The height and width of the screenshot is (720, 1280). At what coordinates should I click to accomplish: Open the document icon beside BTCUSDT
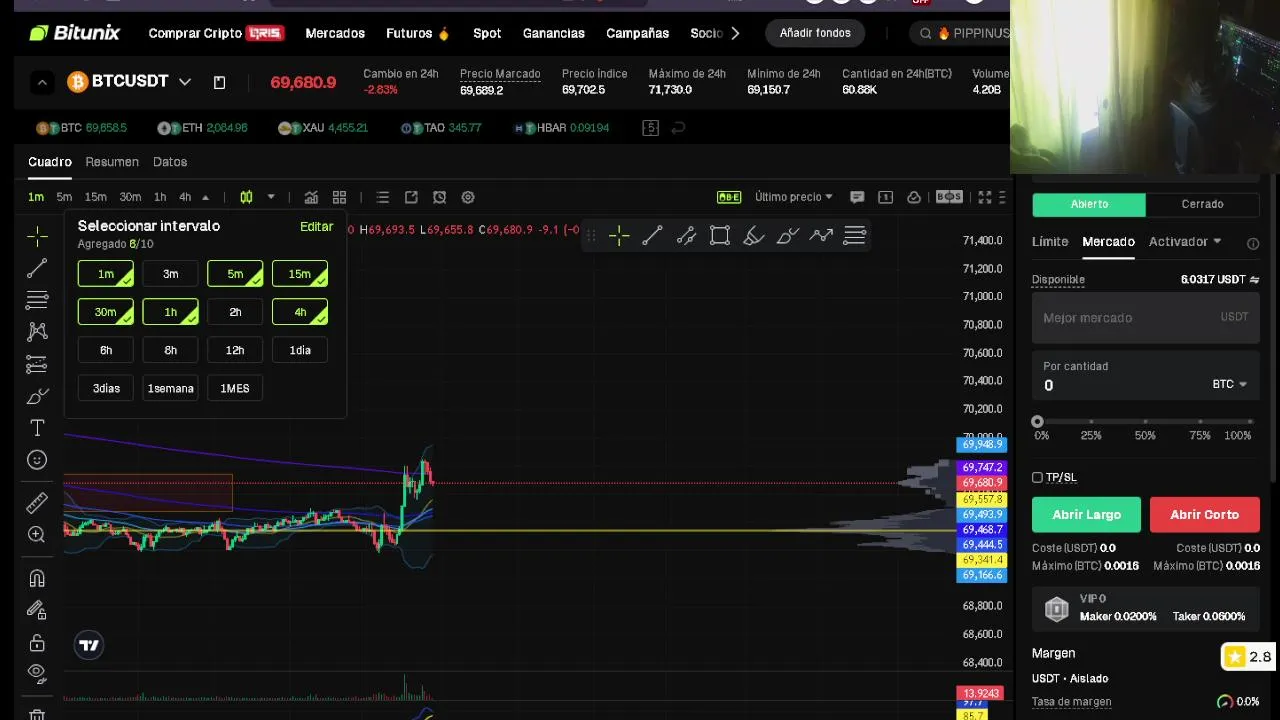(x=219, y=82)
